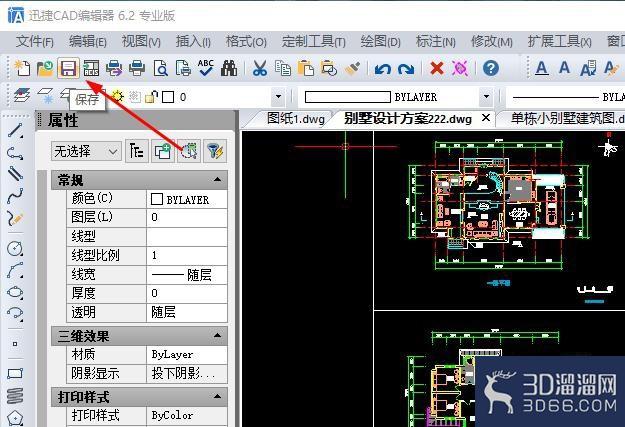The height and width of the screenshot is (427, 625).
Task: Select the Circle drawing tool
Action: [15, 249]
